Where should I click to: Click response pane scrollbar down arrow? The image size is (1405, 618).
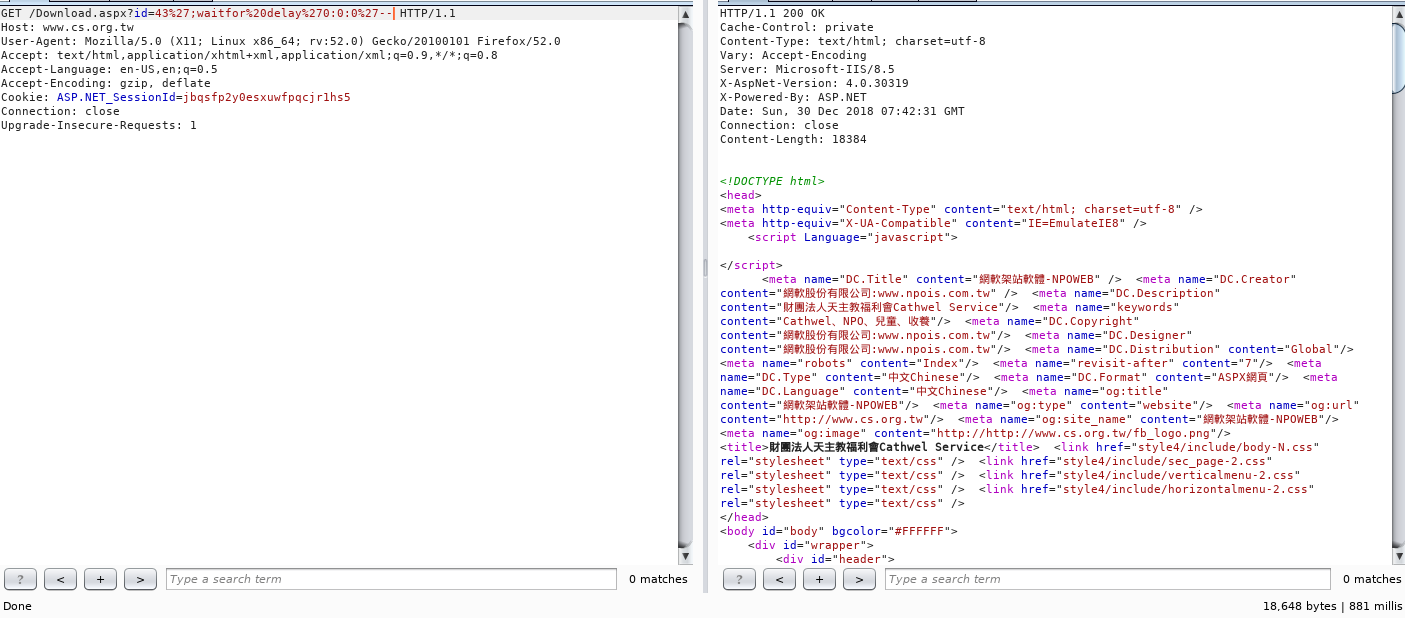click(x=1398, y=555)
